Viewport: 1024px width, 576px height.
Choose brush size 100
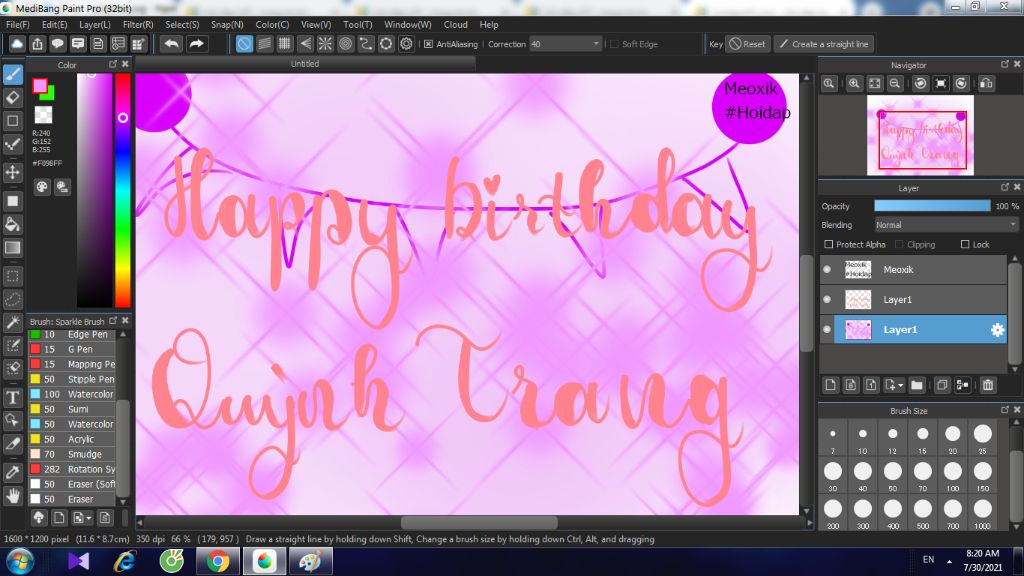pyautogui.click(x=952, y=475)
